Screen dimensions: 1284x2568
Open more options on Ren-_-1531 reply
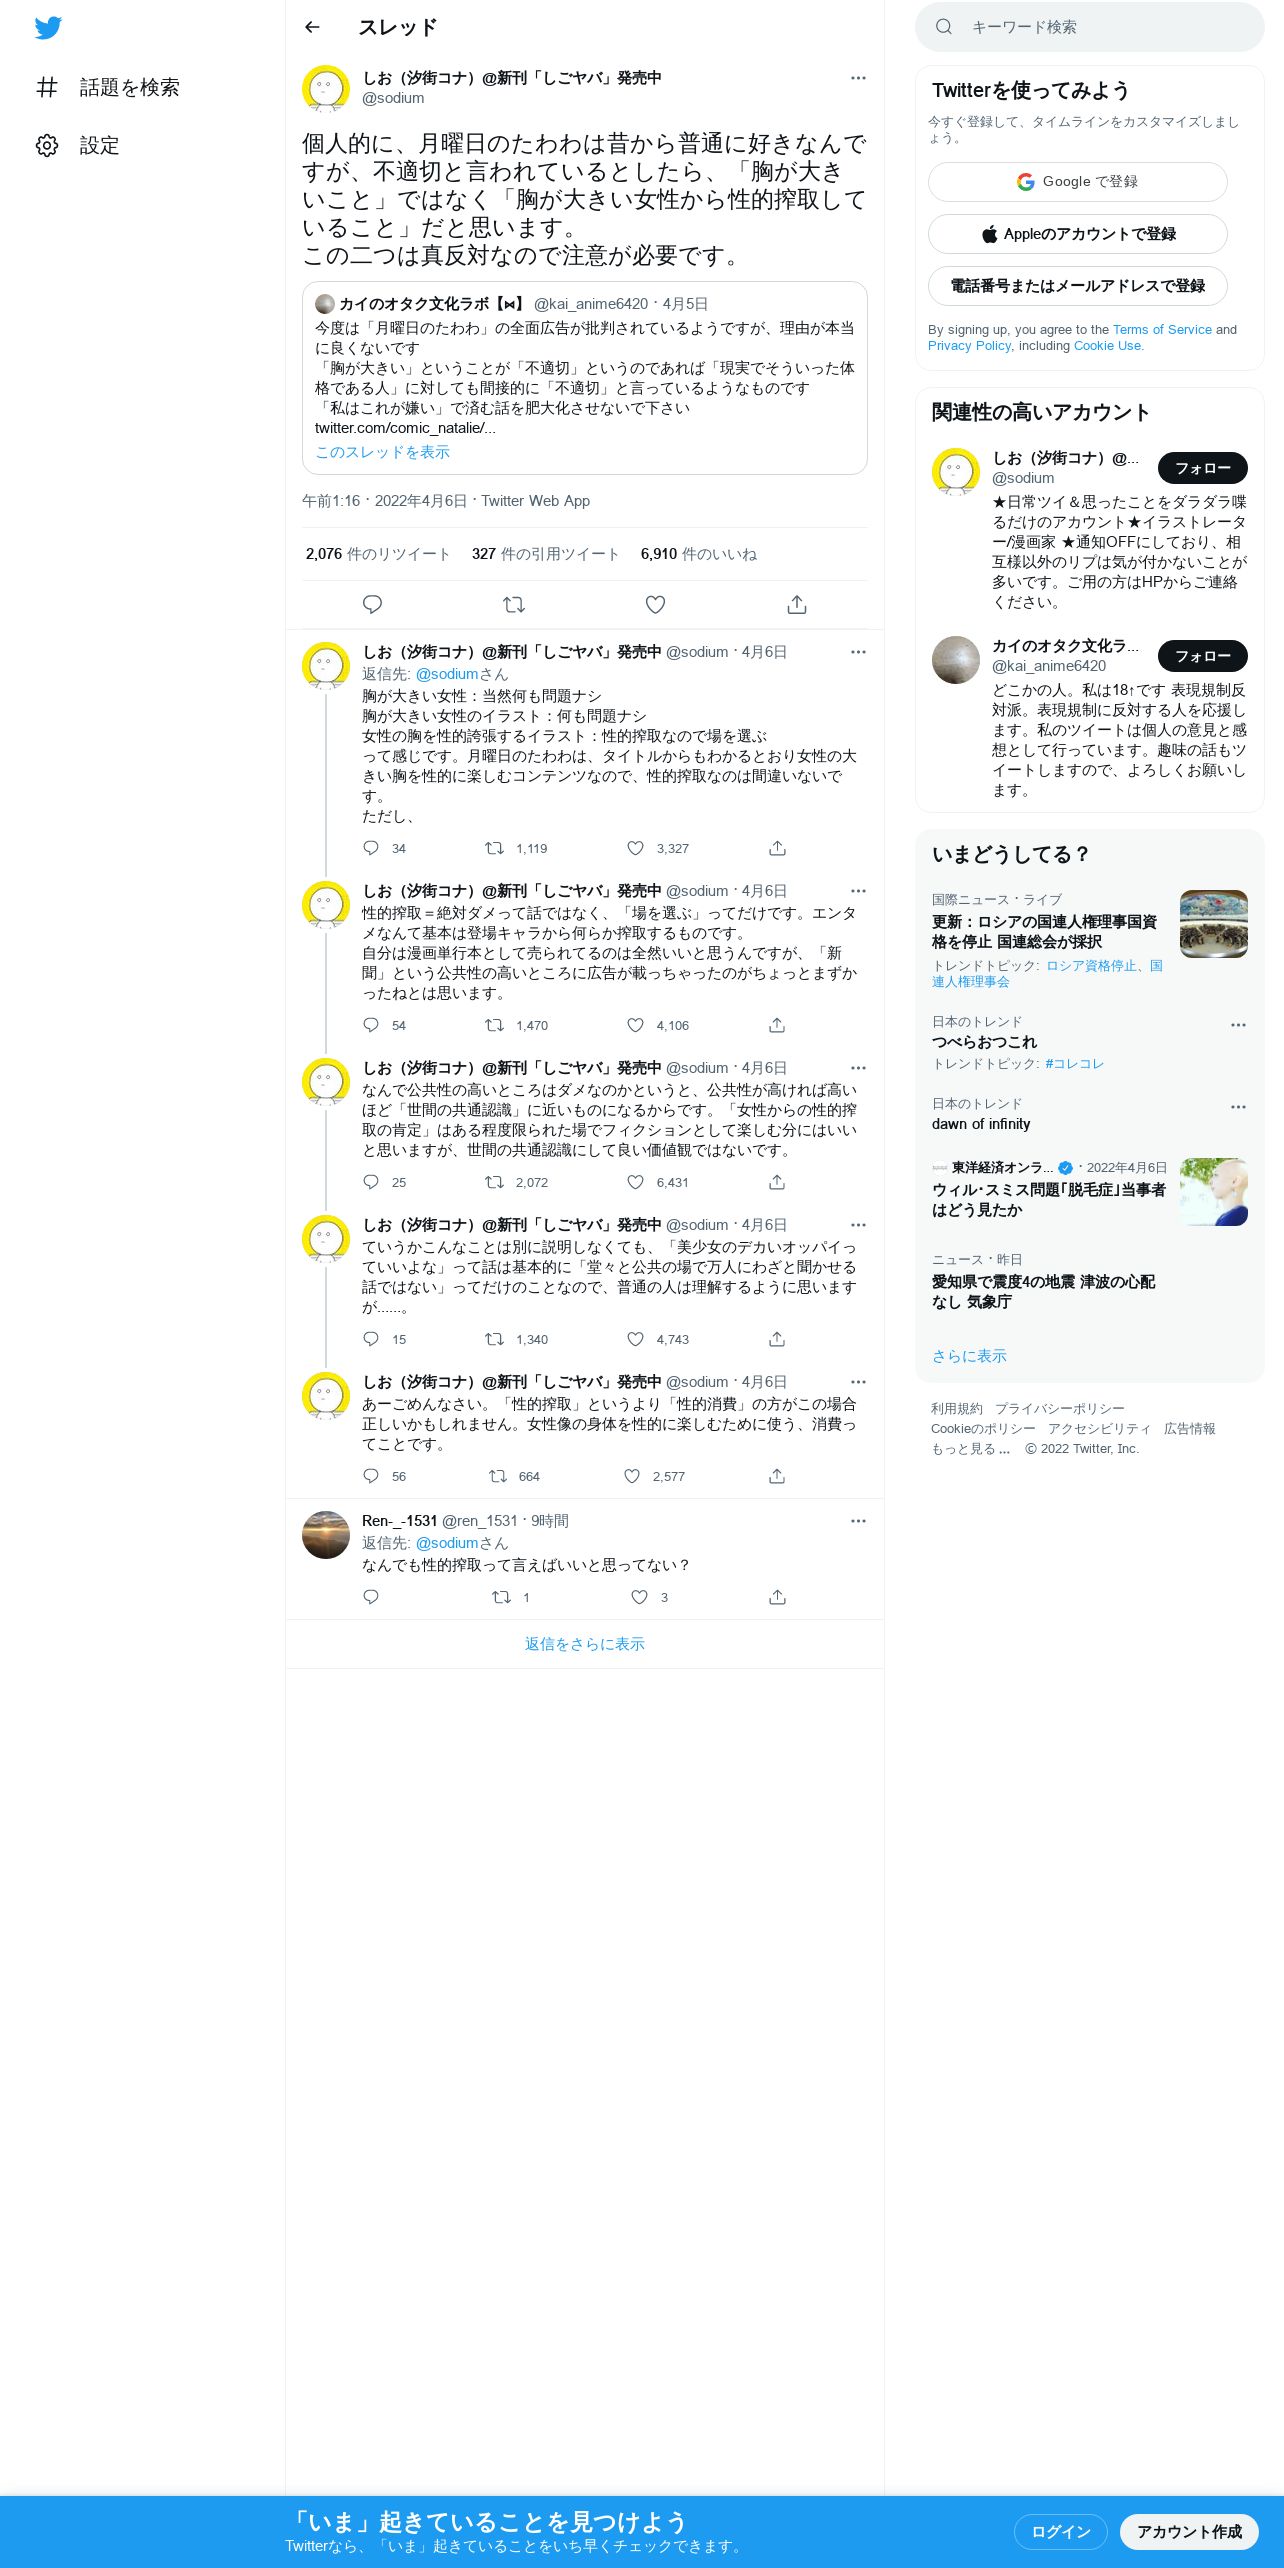point(858,1521)
